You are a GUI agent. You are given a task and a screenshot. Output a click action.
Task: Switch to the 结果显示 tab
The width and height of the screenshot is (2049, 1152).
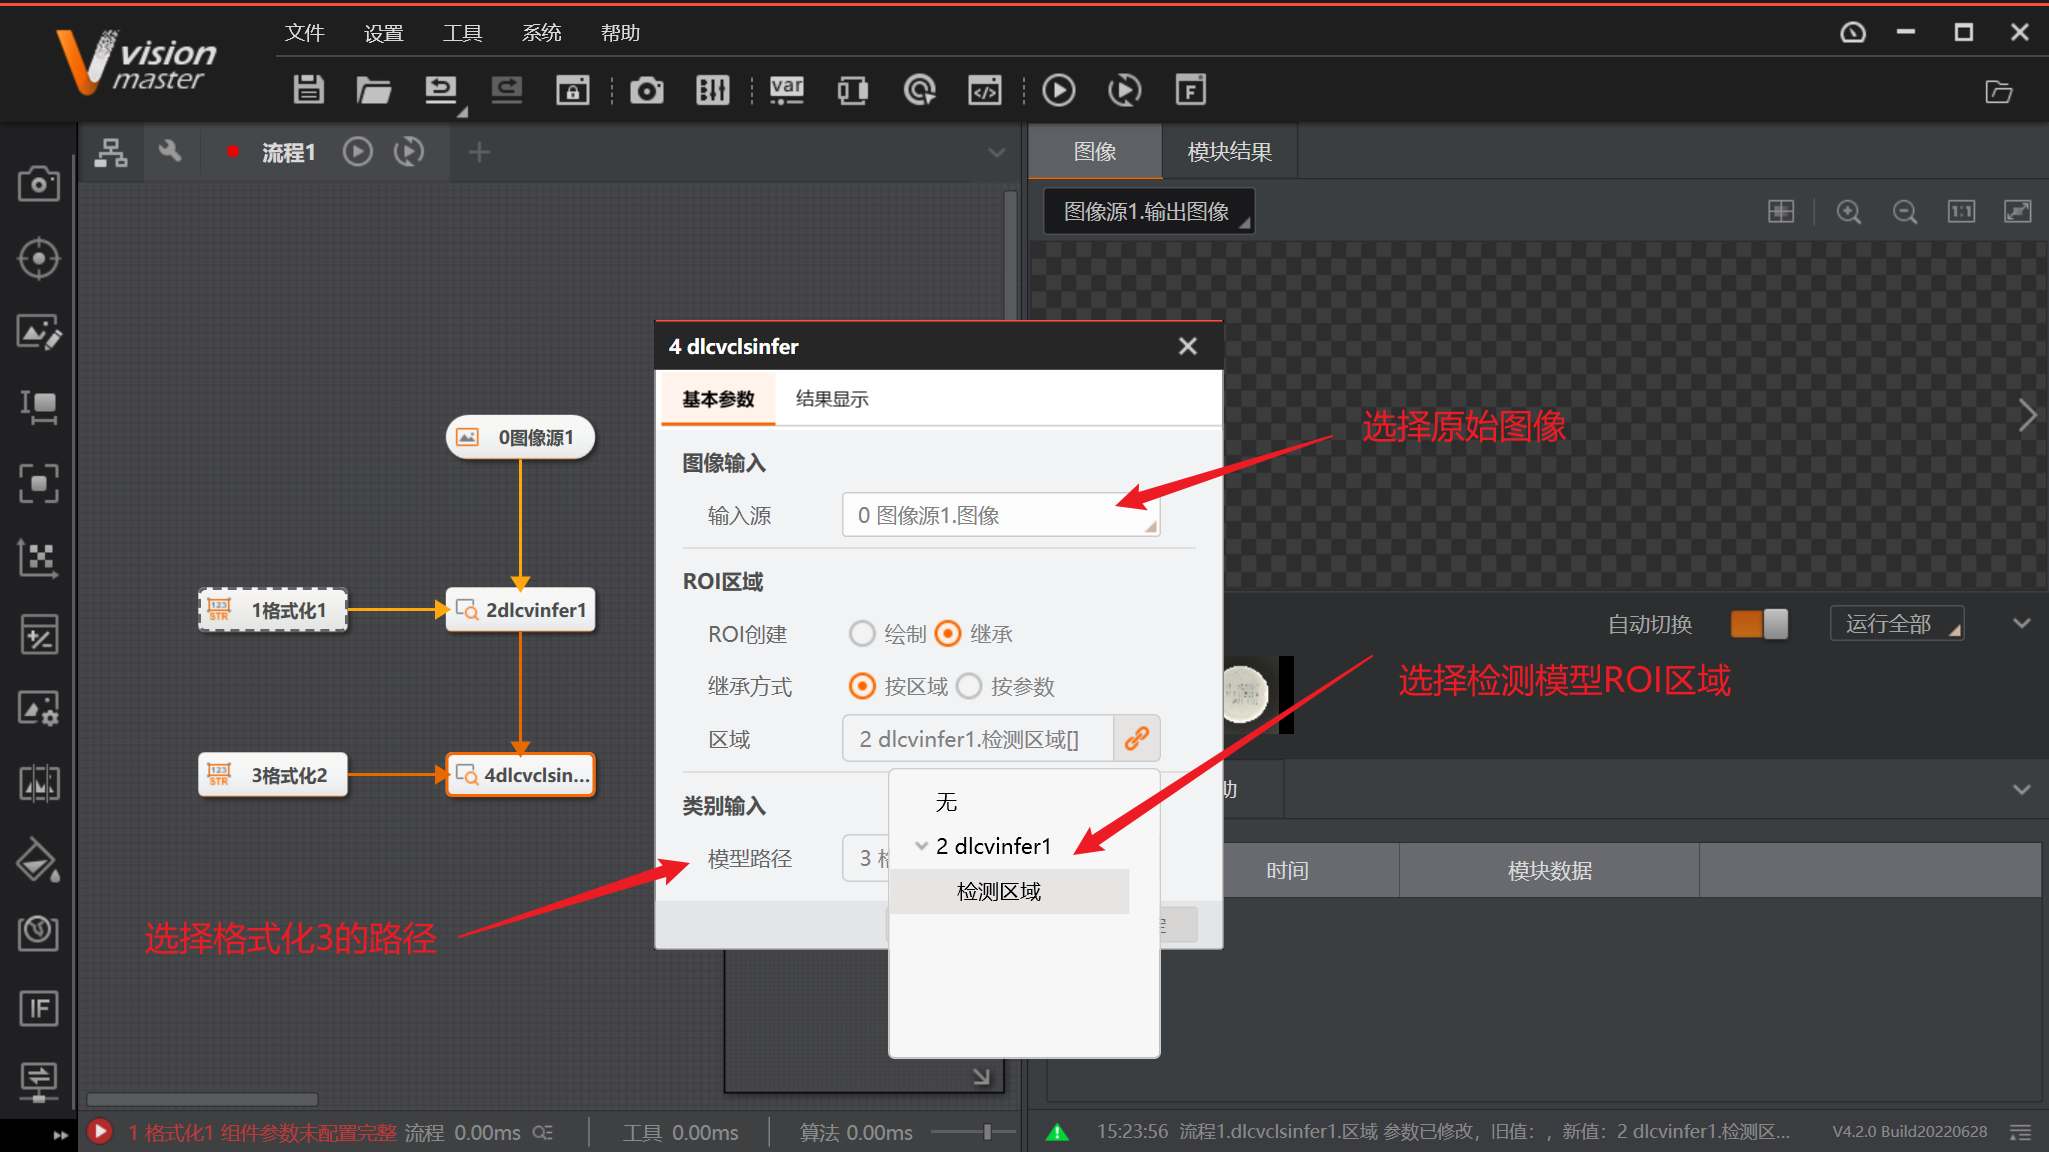(831, 399)
